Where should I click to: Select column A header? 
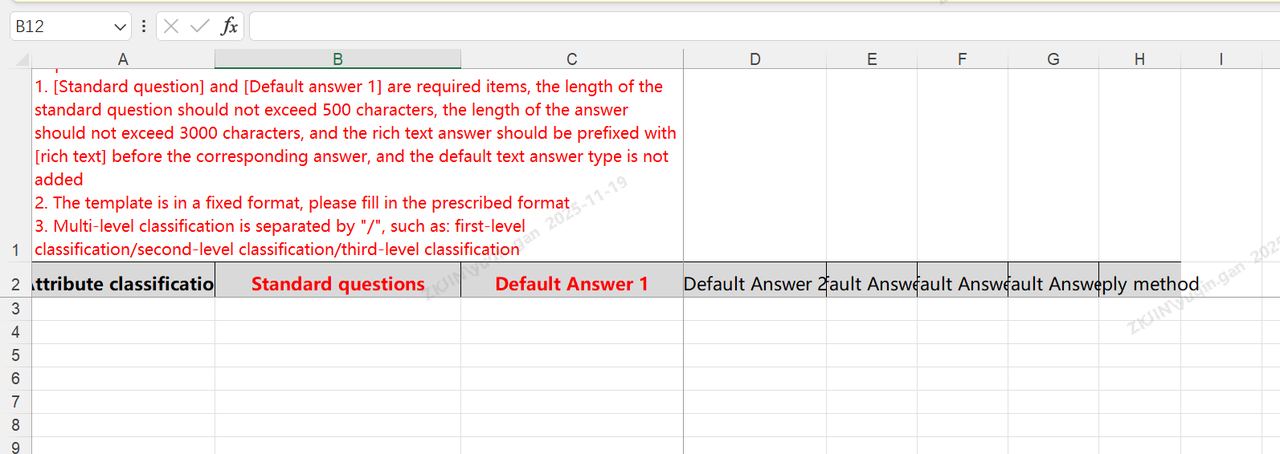pyautogui.click(x=123, y=60)
